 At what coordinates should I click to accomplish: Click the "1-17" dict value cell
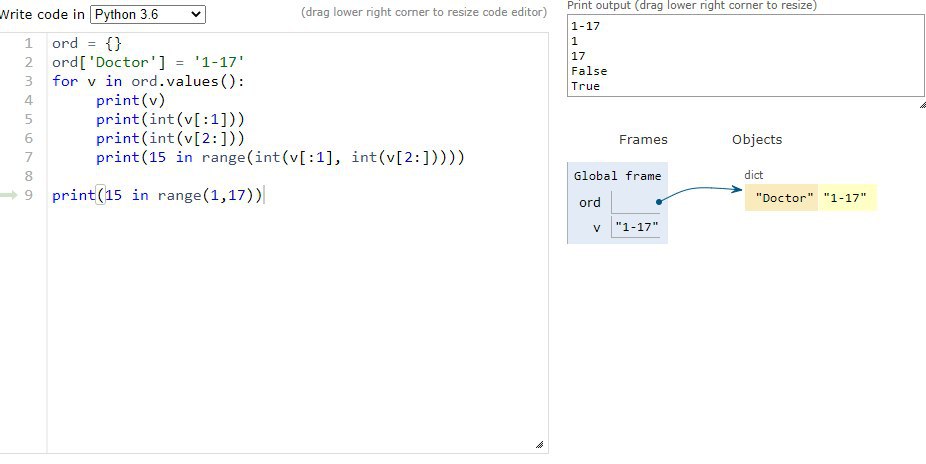845,198
